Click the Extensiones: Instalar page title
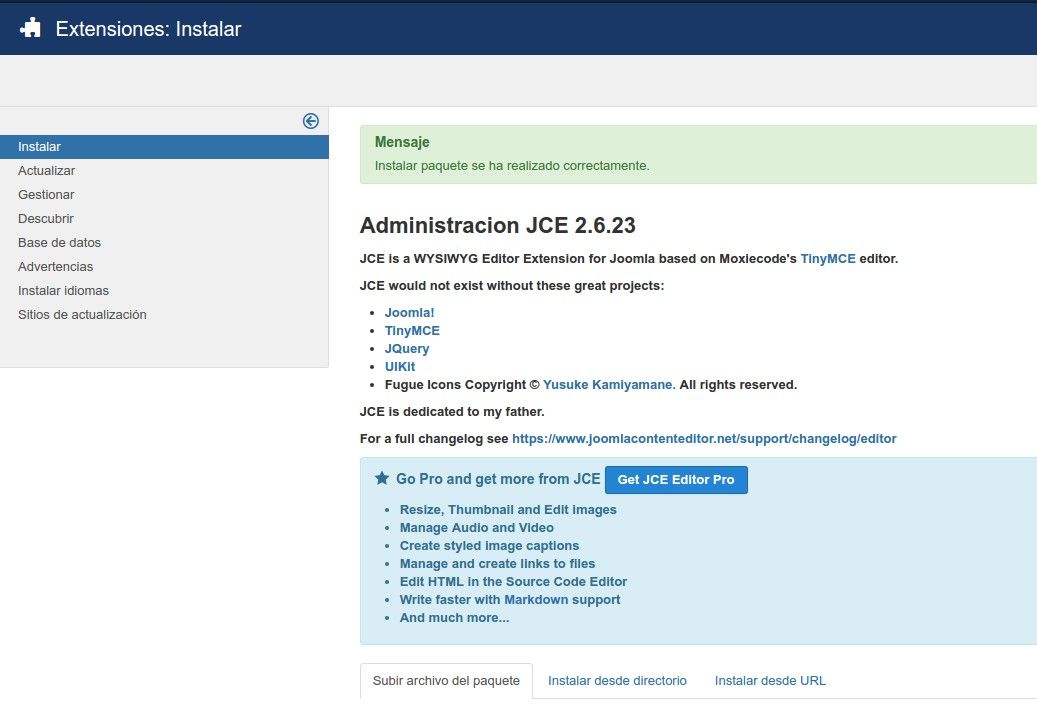Screen dimensions: 1037x727 tap(148, 28)
